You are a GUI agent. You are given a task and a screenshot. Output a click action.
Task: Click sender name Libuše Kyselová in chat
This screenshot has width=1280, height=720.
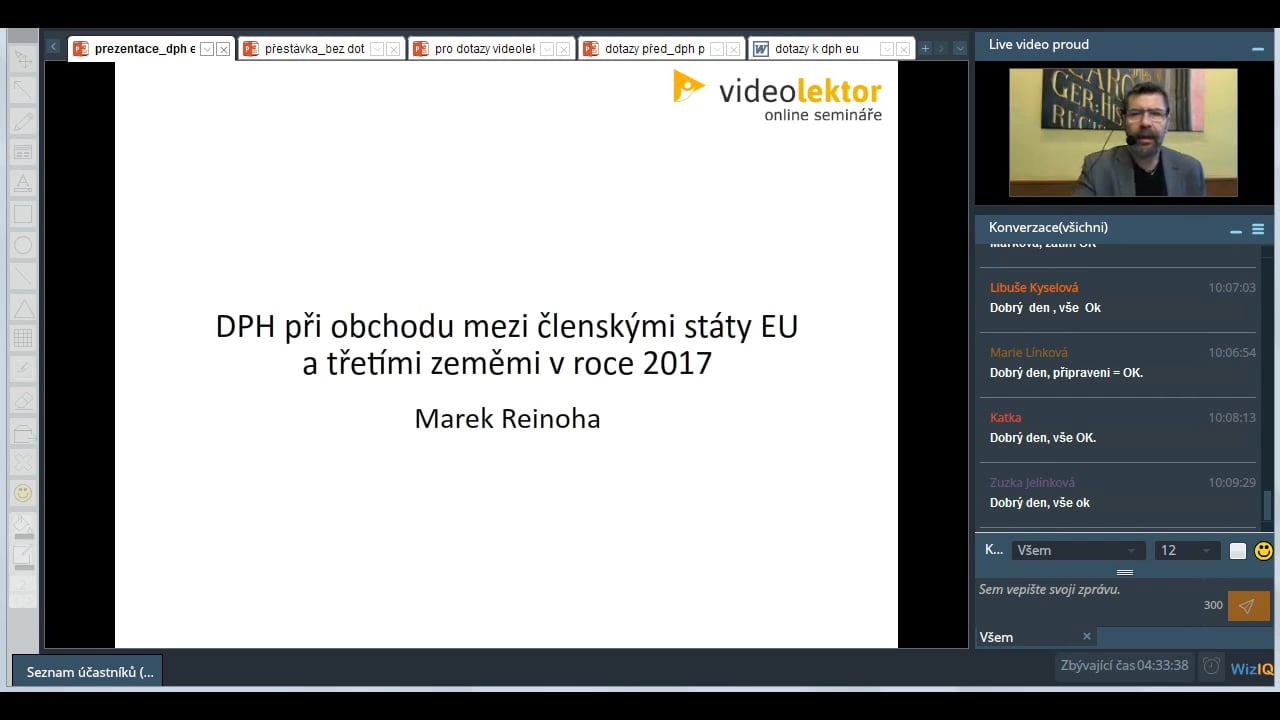coord(1034,288)
